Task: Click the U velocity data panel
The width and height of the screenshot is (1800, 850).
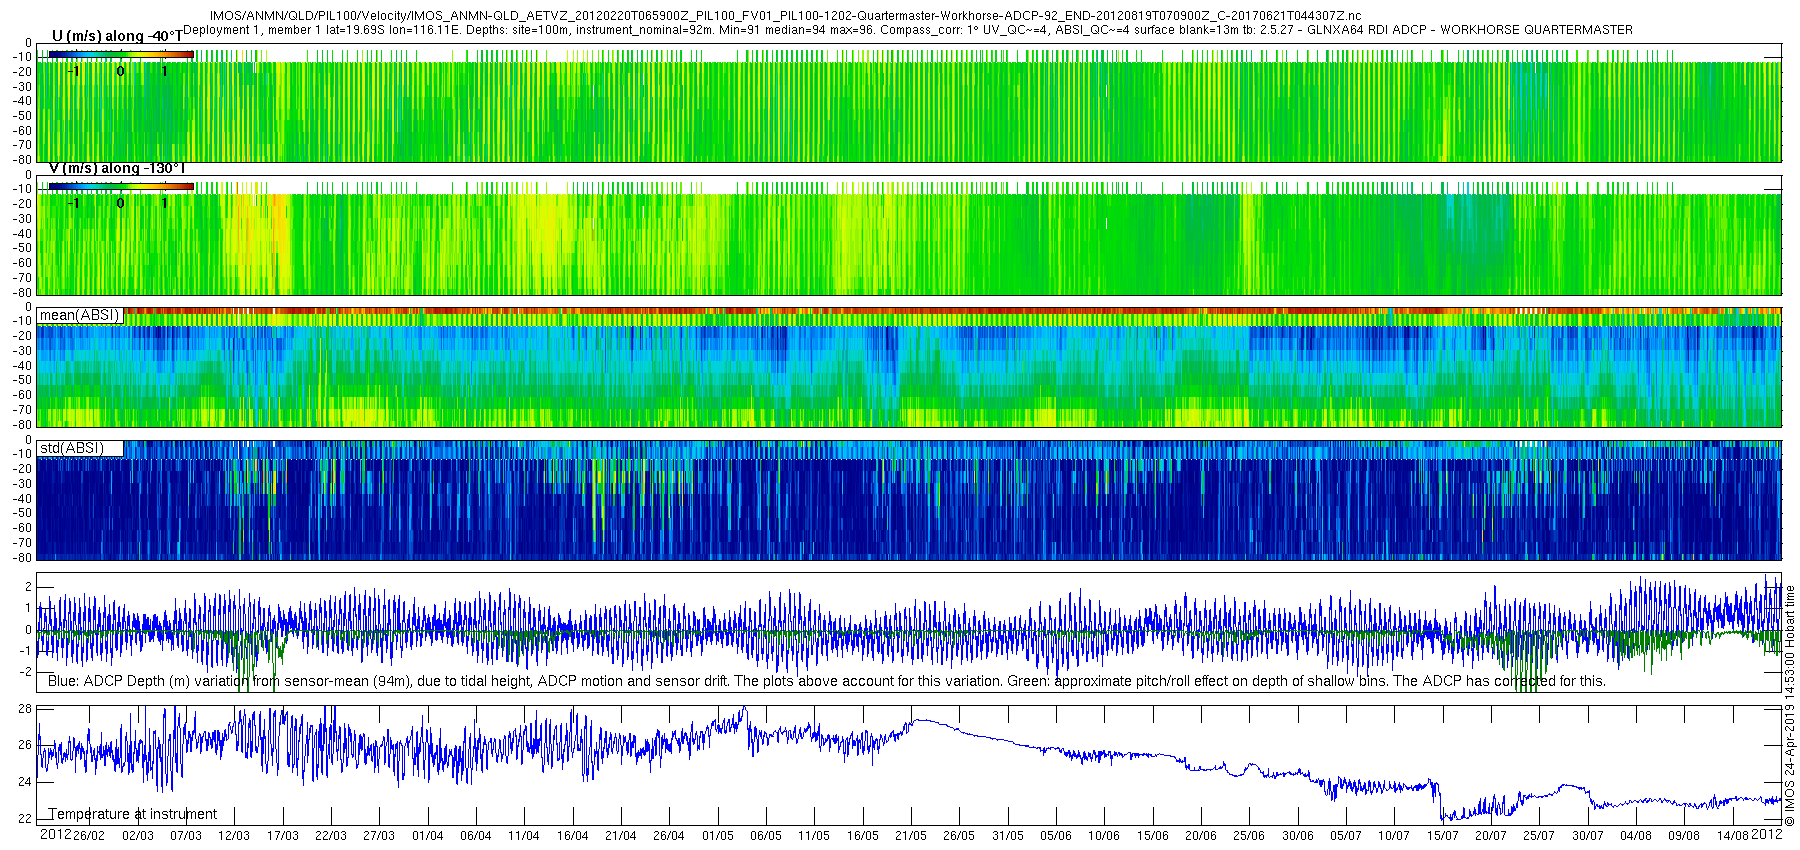Action: (x=909, y=102)
